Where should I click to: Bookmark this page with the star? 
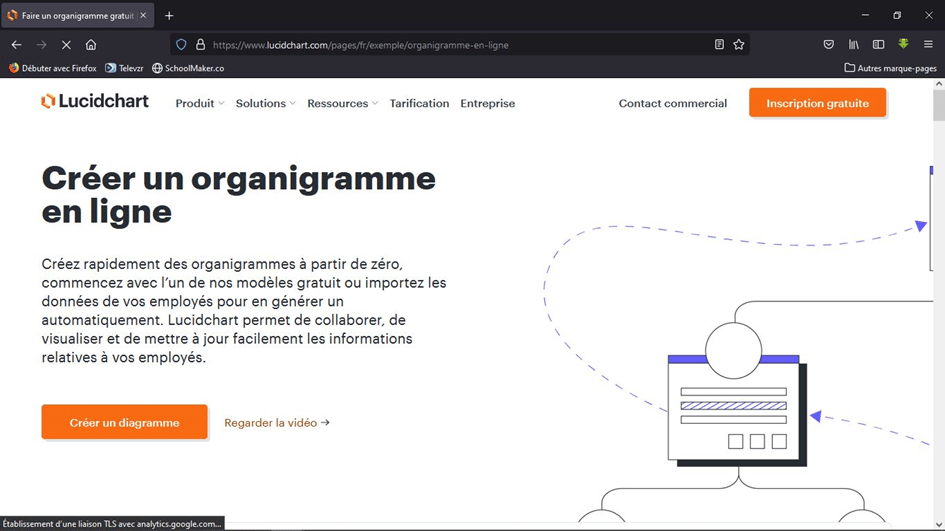pyautogui.click(x=739, y=45)
